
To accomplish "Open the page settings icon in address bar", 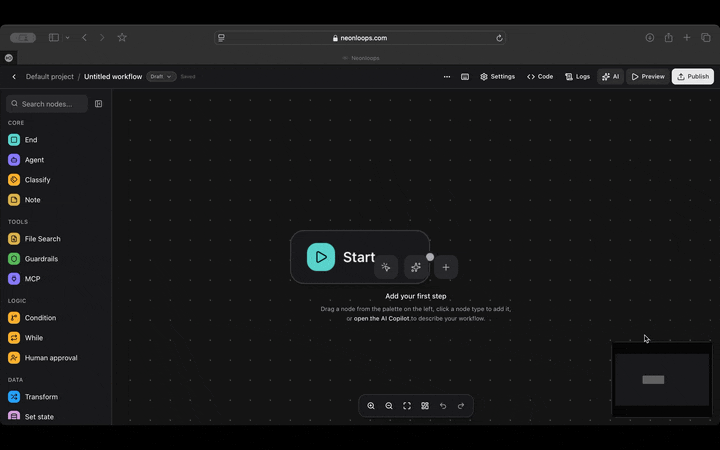I will coord(221,38).
